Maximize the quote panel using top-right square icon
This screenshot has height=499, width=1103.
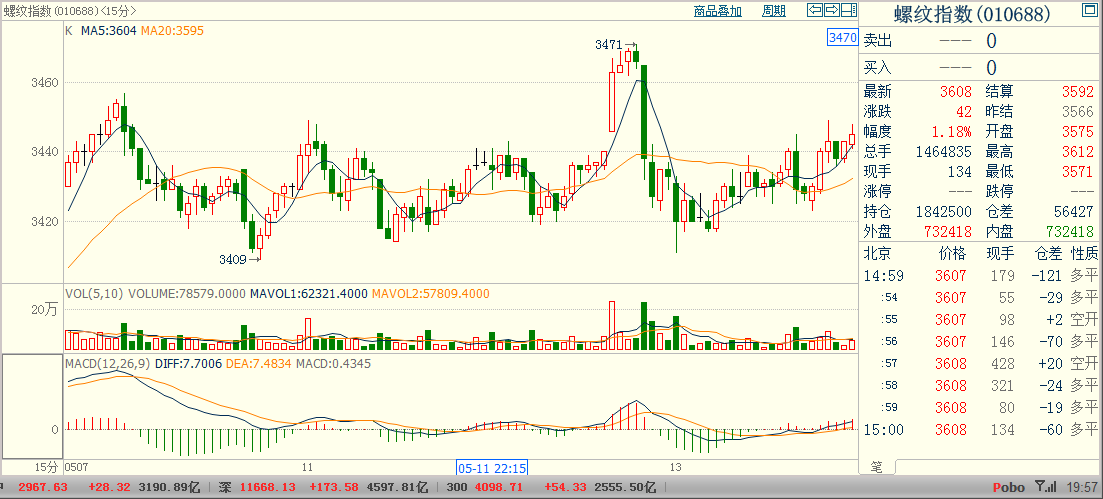tap(1092, 10)
